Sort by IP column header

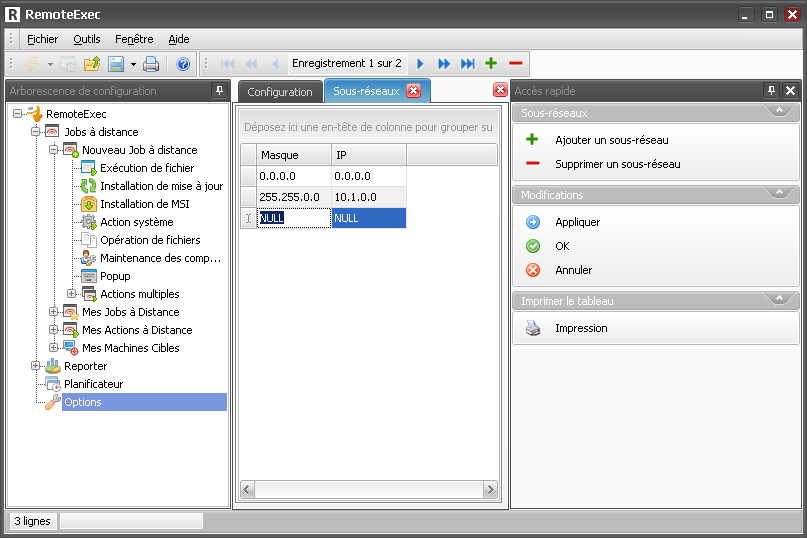(369, 155)
